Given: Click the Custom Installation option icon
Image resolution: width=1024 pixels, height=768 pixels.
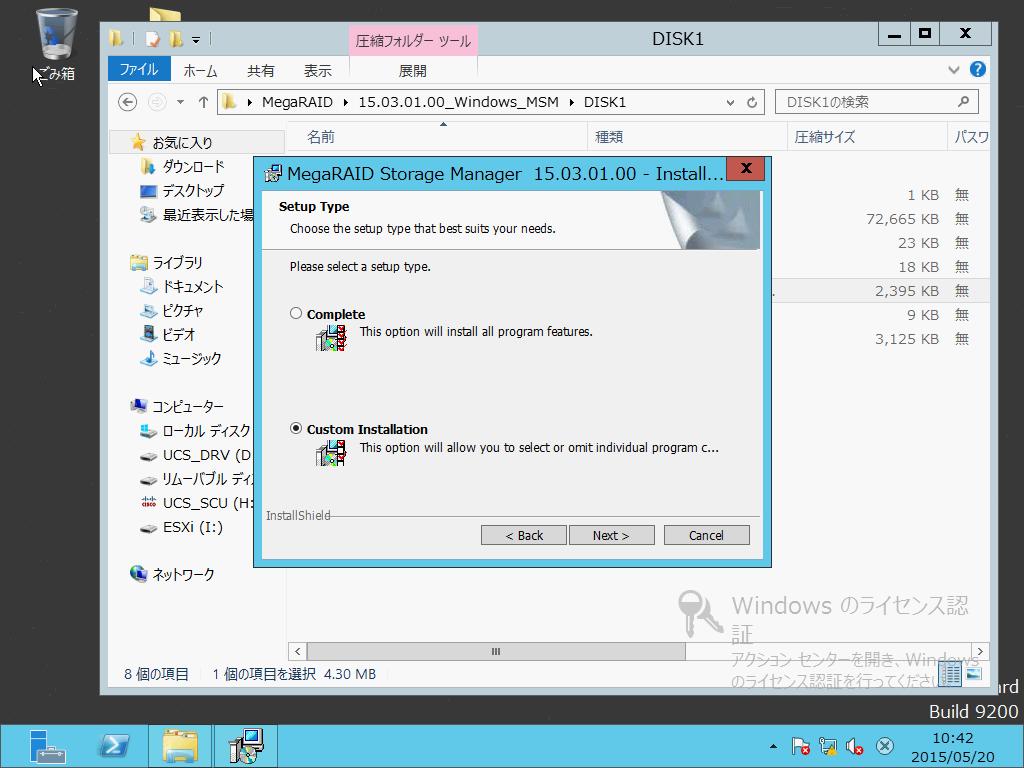Looking at the screenshot, I should [x=331, y=453].
